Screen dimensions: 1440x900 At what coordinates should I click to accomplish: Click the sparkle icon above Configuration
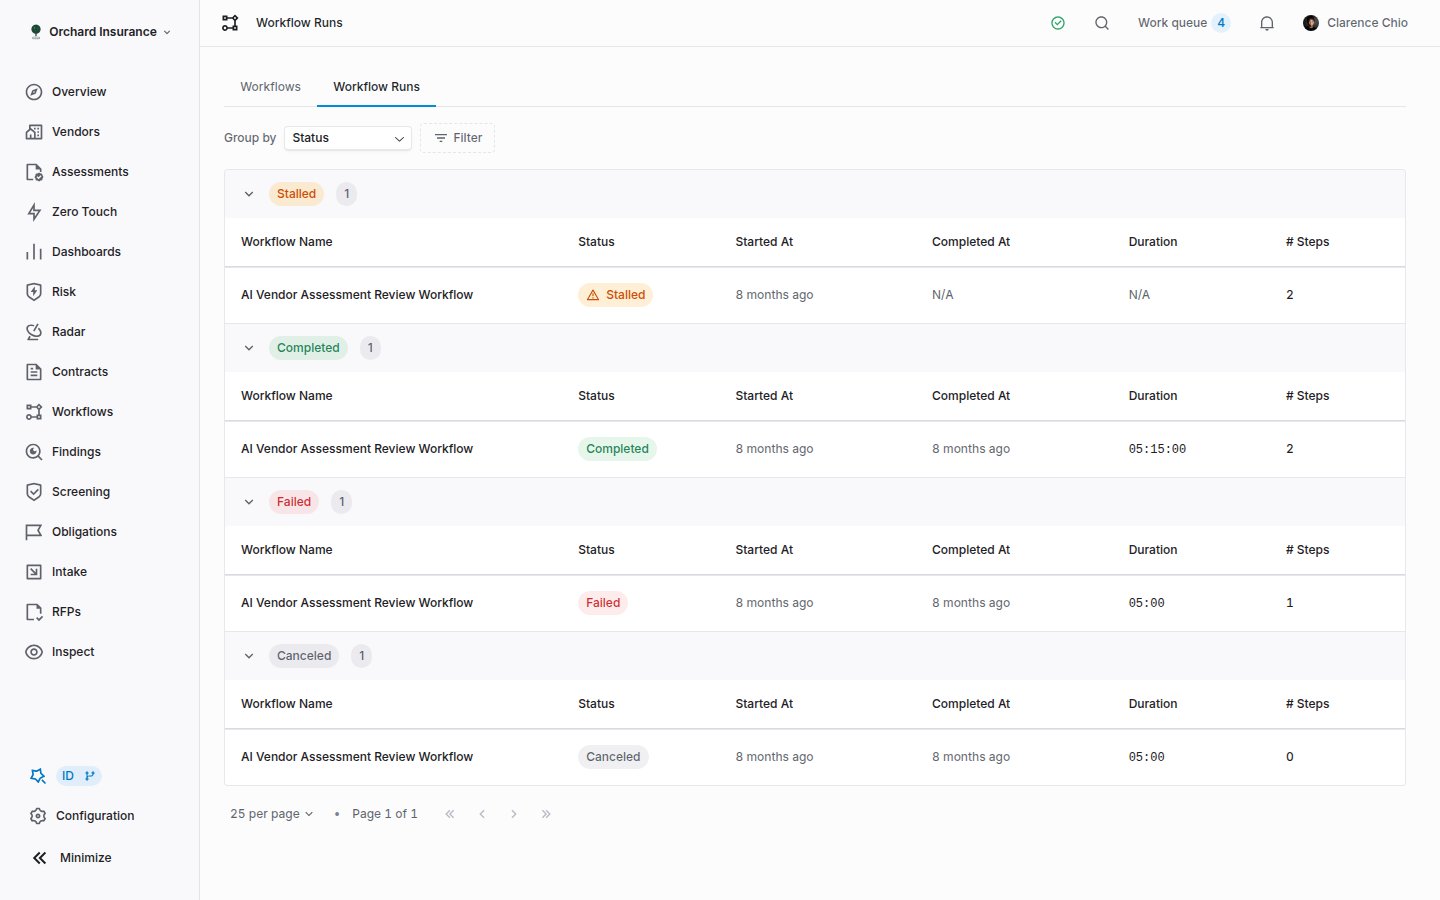[x=38, y=776]
